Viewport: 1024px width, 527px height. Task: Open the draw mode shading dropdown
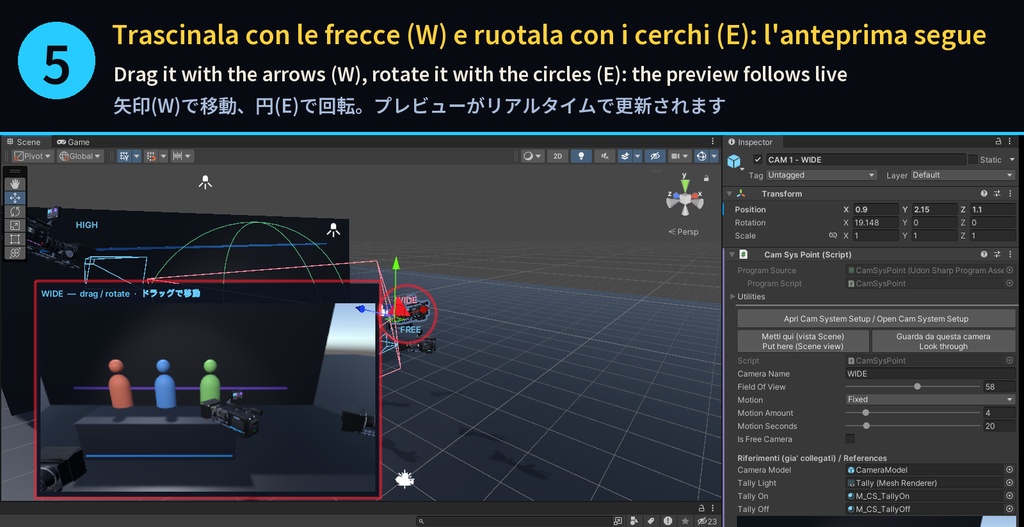(532, 156)
